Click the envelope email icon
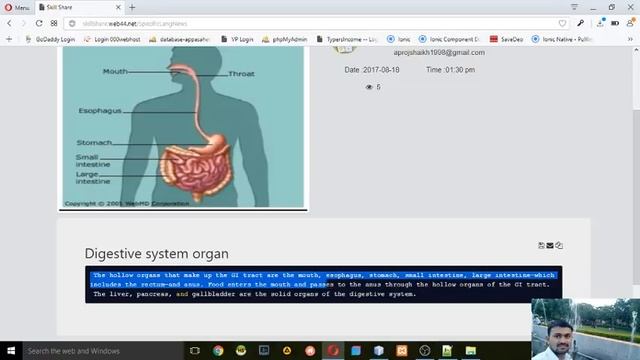The image size is (640, 360). (x=550, y=245)
